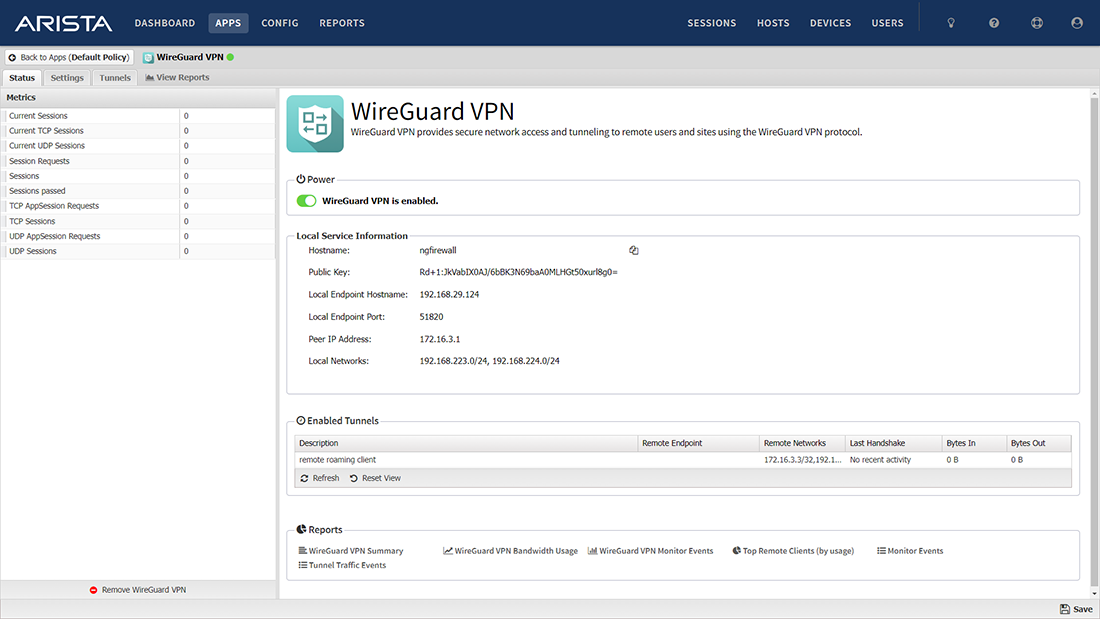
Task: Click the hostname value 'ngfirewall'
Action: coord(438,251)
